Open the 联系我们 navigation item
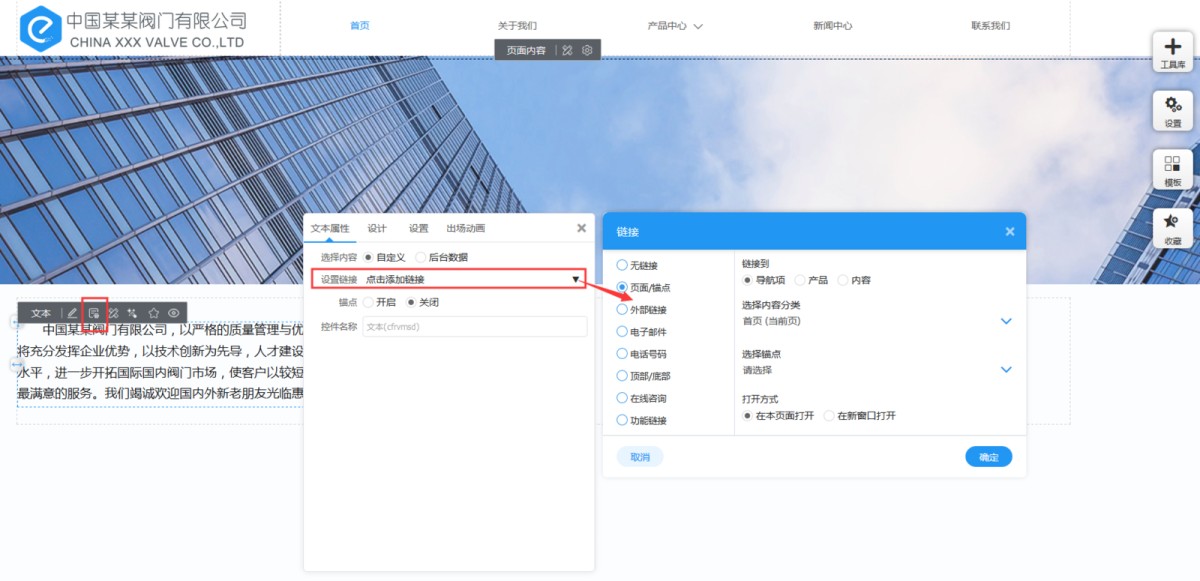1200x581 pixels. pos(990,26)
